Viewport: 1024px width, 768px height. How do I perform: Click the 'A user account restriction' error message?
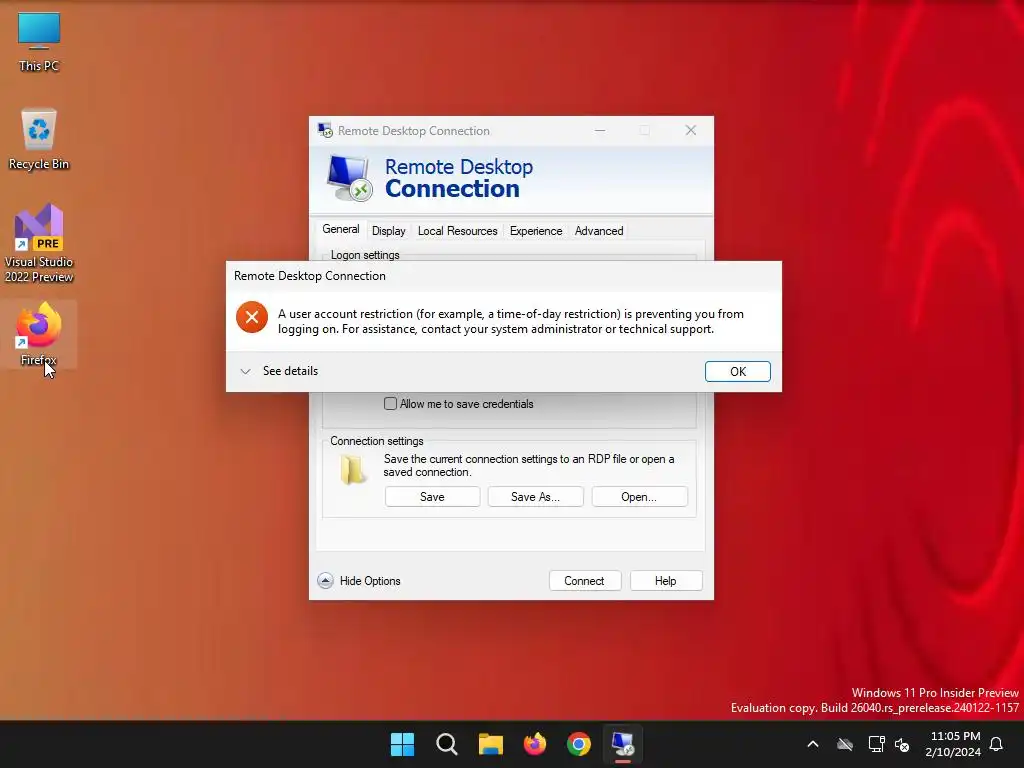point(511,321)
